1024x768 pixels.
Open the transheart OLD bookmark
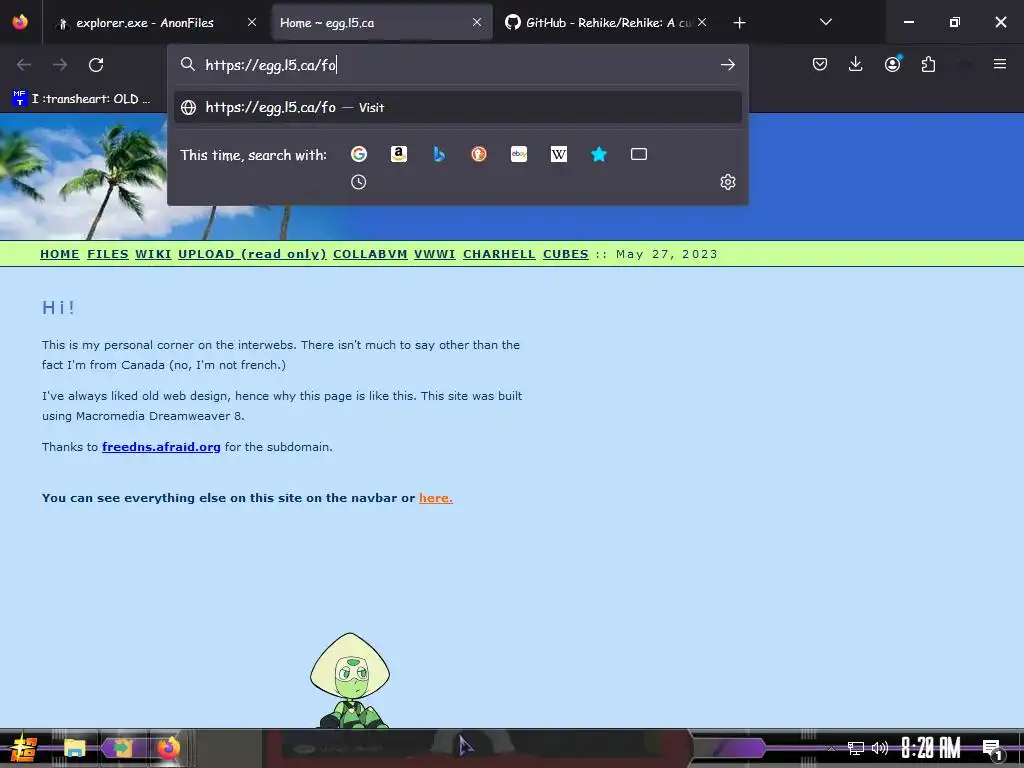81,99
